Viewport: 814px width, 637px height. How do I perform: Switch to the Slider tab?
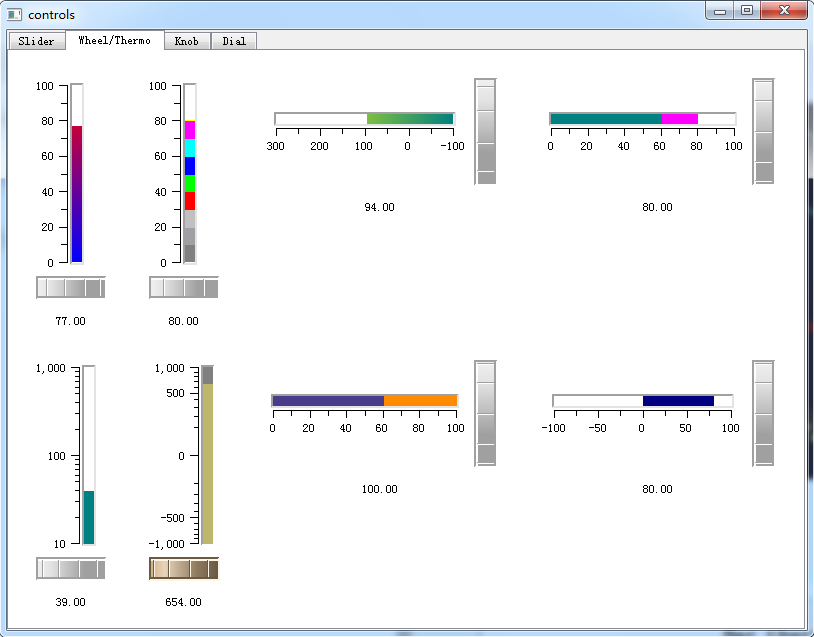pyautogui.click(x=36, y=41)
